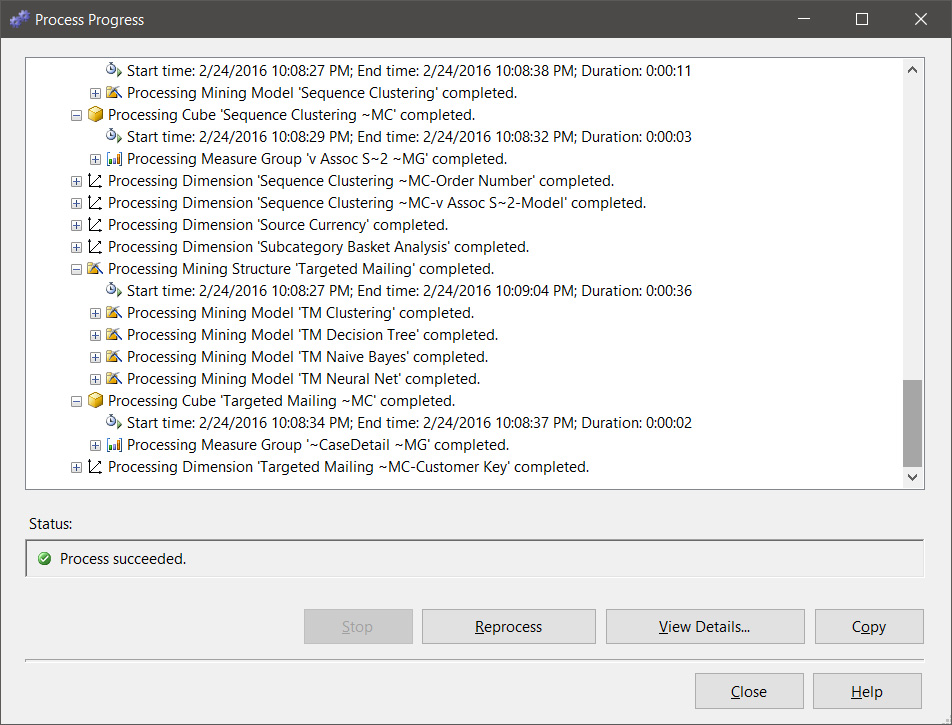Click the mining model icon for 'TM Neural Net'
952x725 pixels.
[x=113, y=378]
